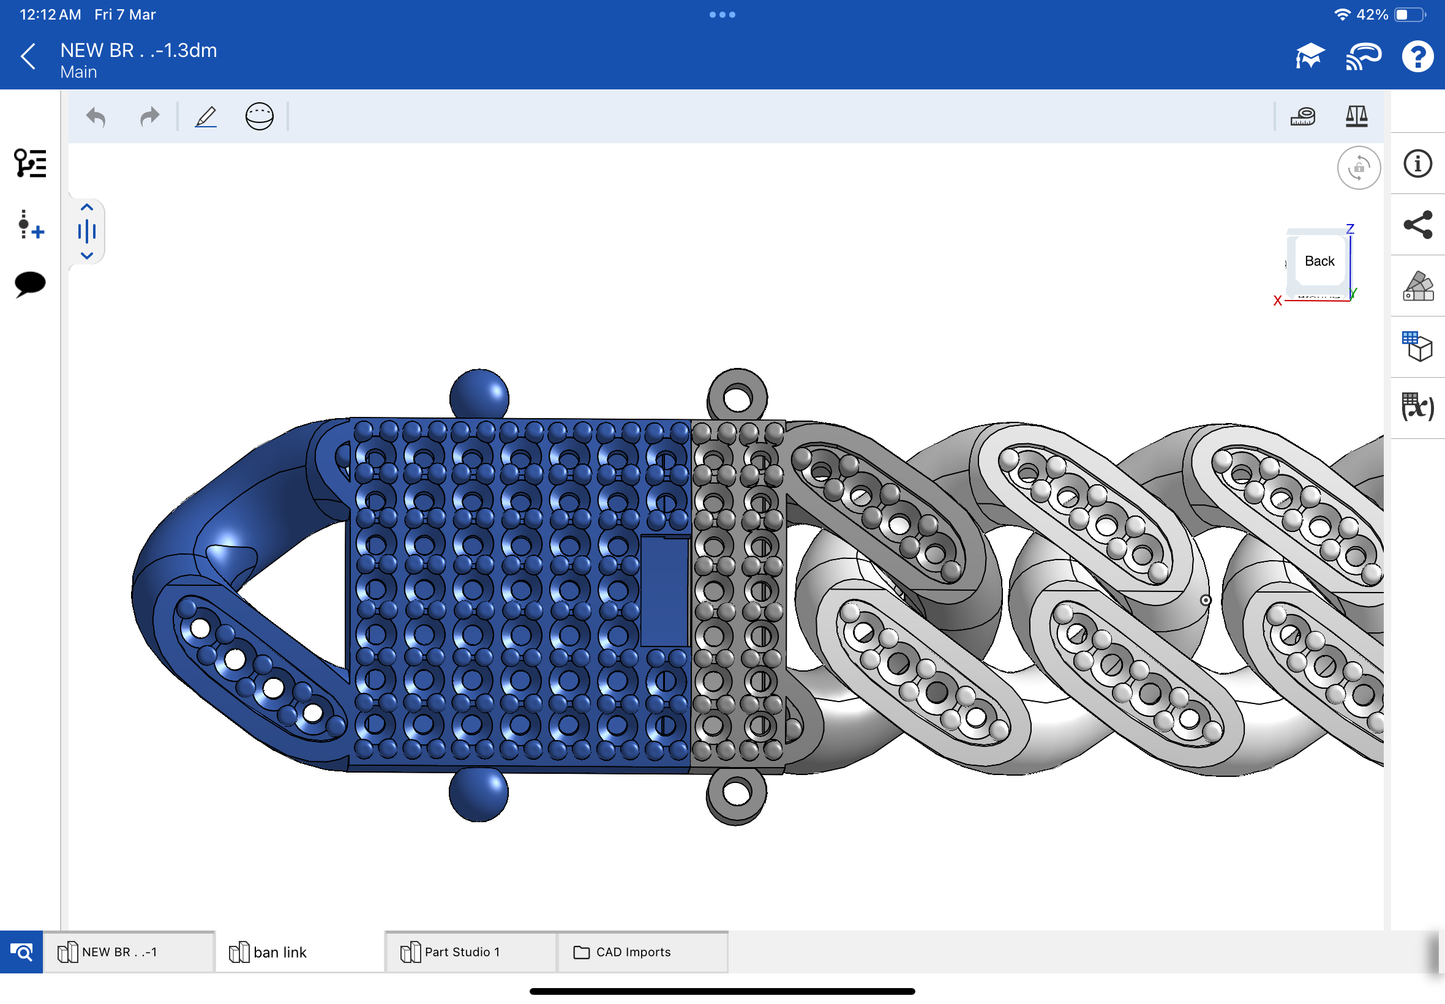Open the variables table (x) icon
The height and width of the screenshot is (1004, 1445).
(x=1418, y=407)
